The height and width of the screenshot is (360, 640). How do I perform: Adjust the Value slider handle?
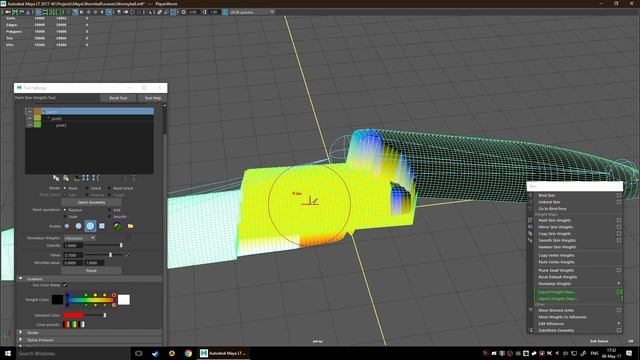tap(110, 255)
